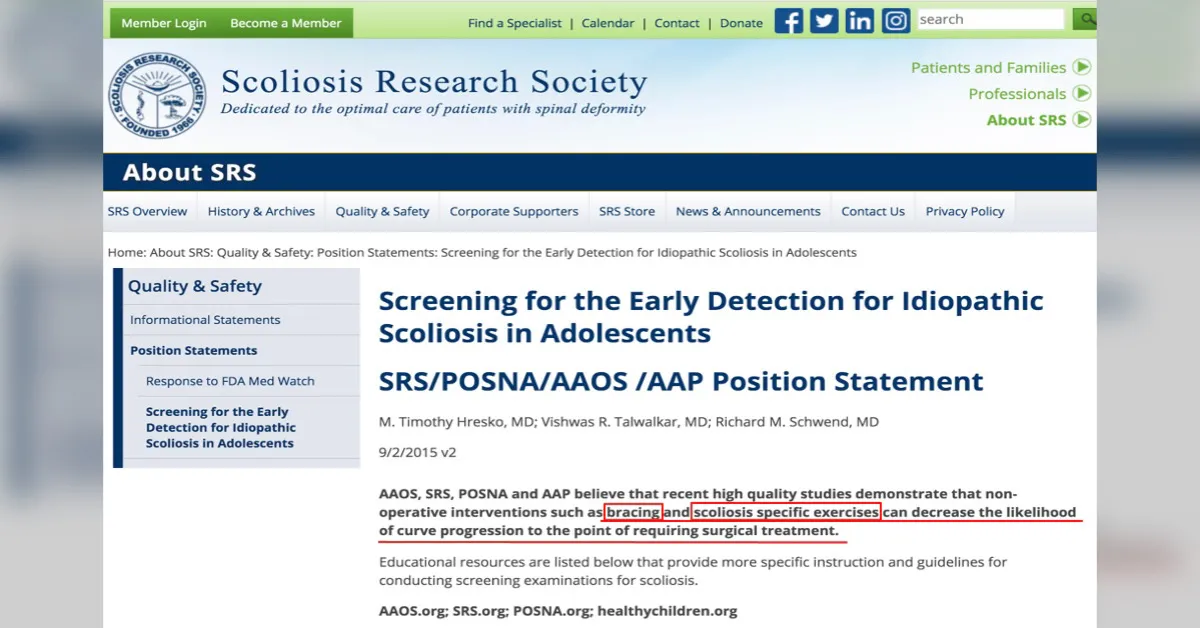Screen dimensions: 1200x628
Task: Click the word bracing in the statement
Action: tap(632, 512)
